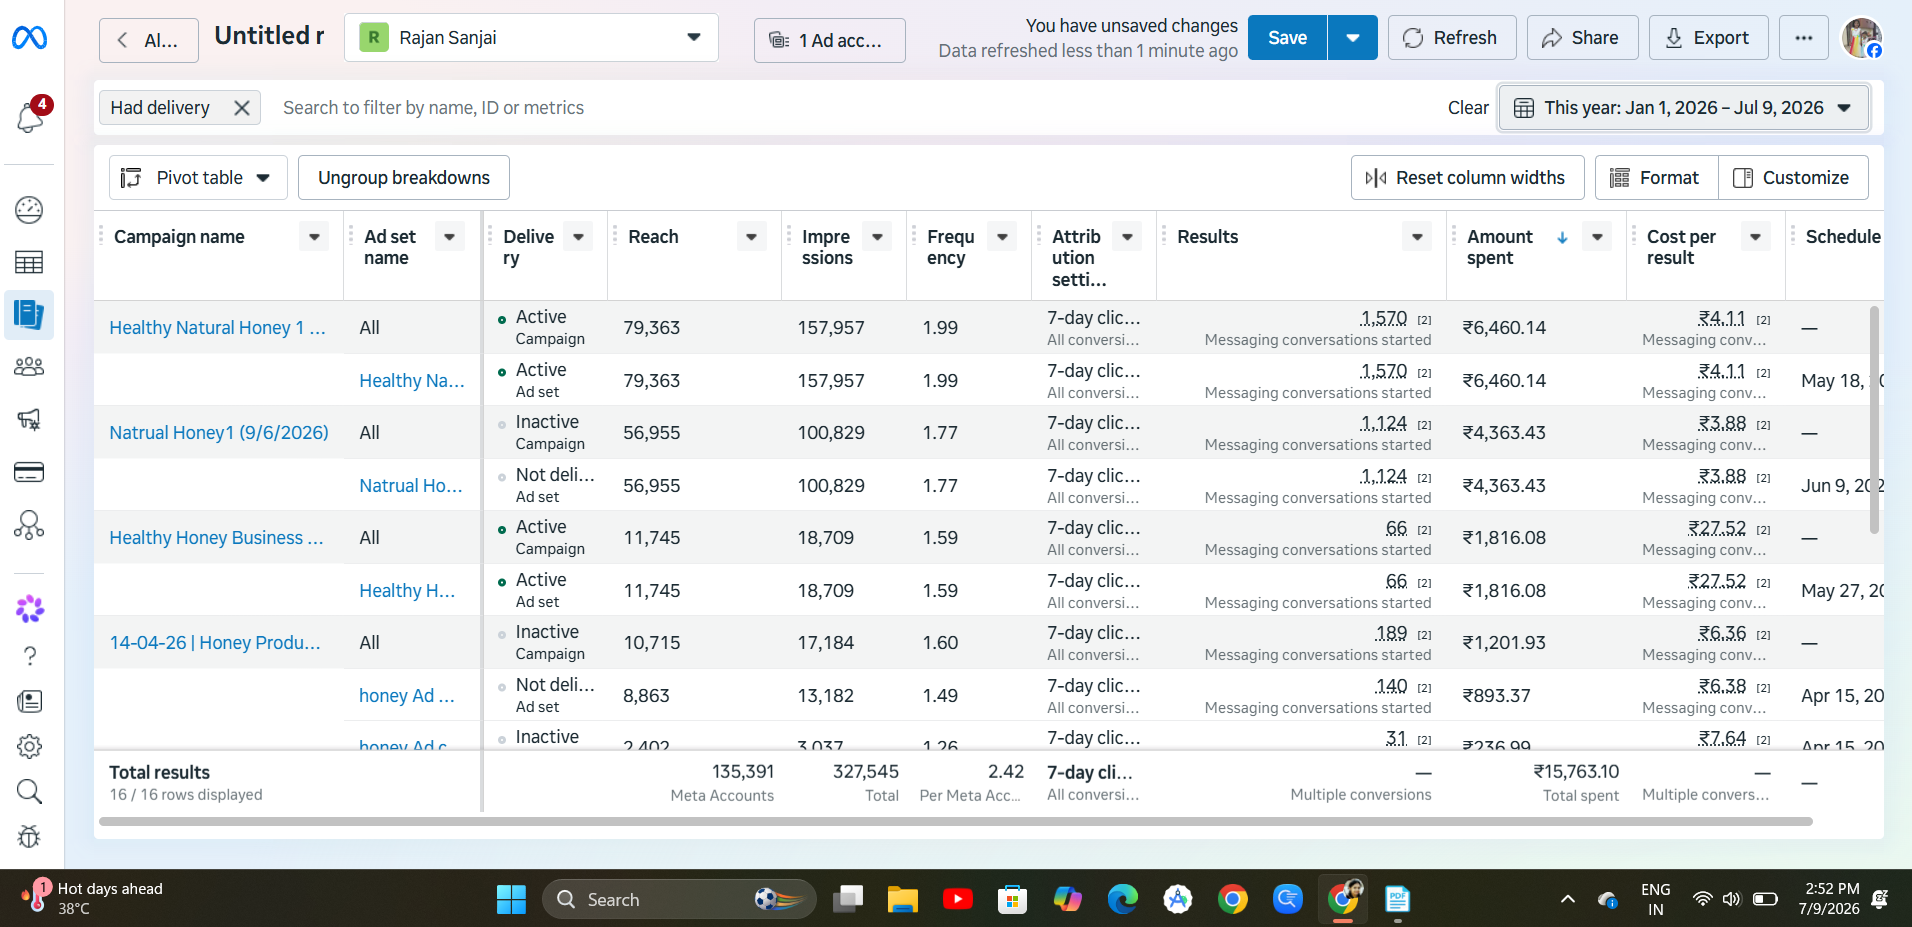Open Account overview gauge icon in sidebar
Image resolution: width=1912 pixels, height=927 pixels.
coord(29,210)
